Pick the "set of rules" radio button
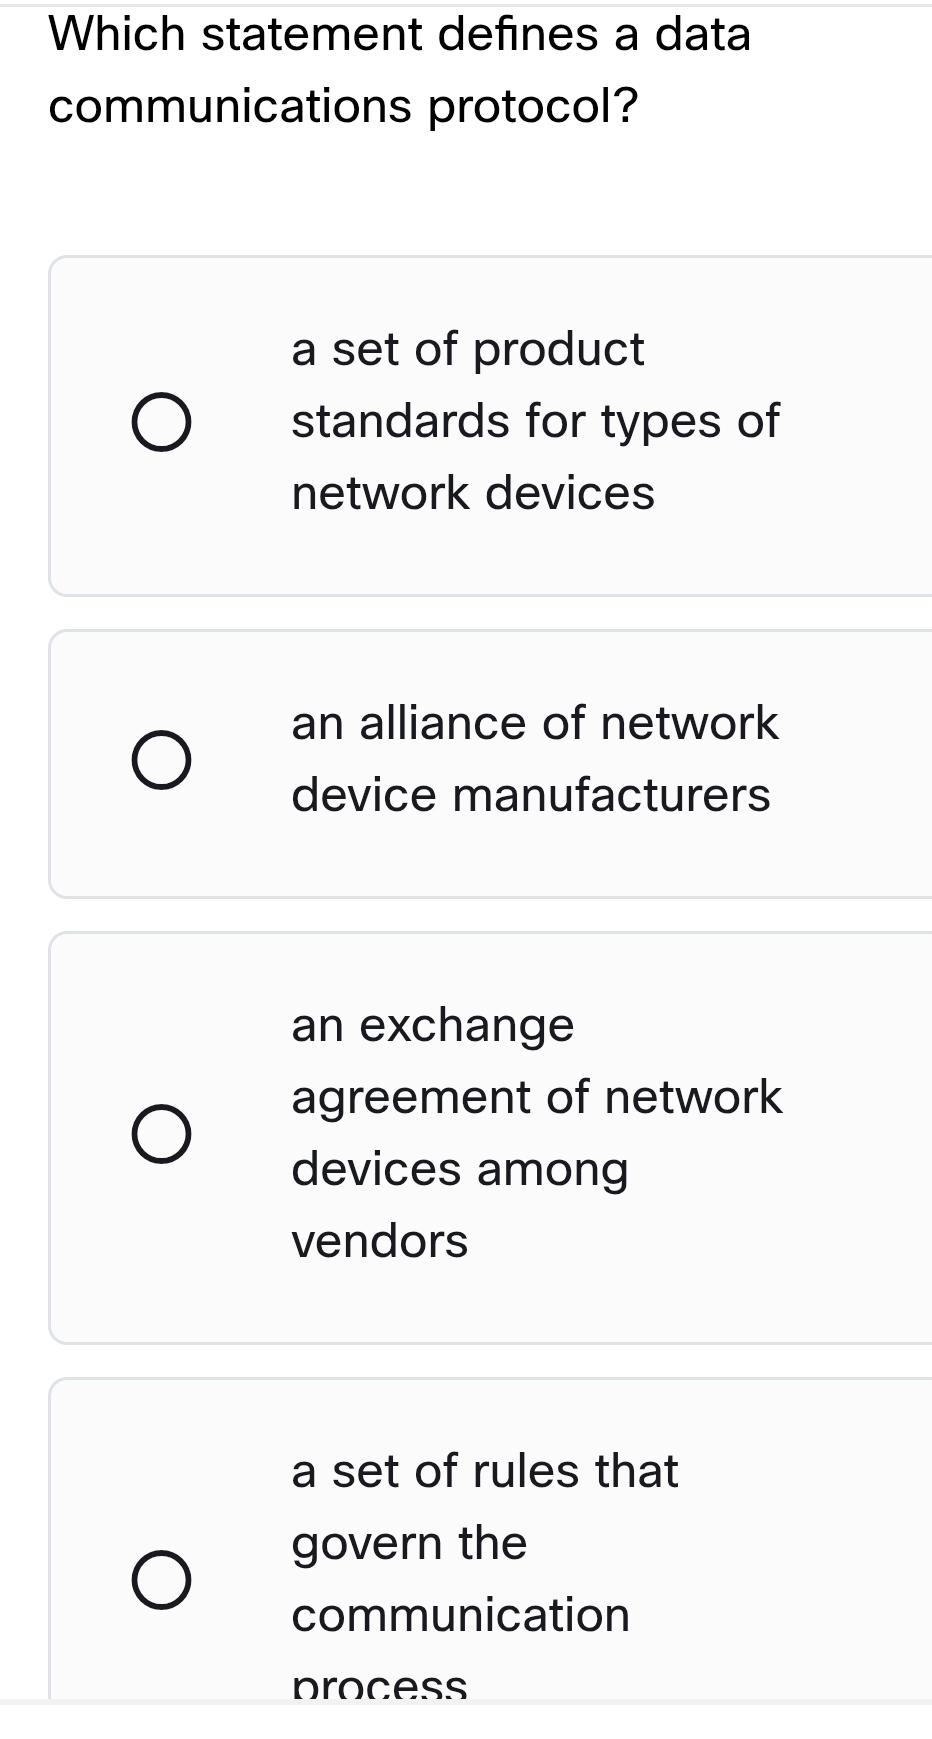The height and width of the screenshot is (1739, 932). click(161, 1580)
